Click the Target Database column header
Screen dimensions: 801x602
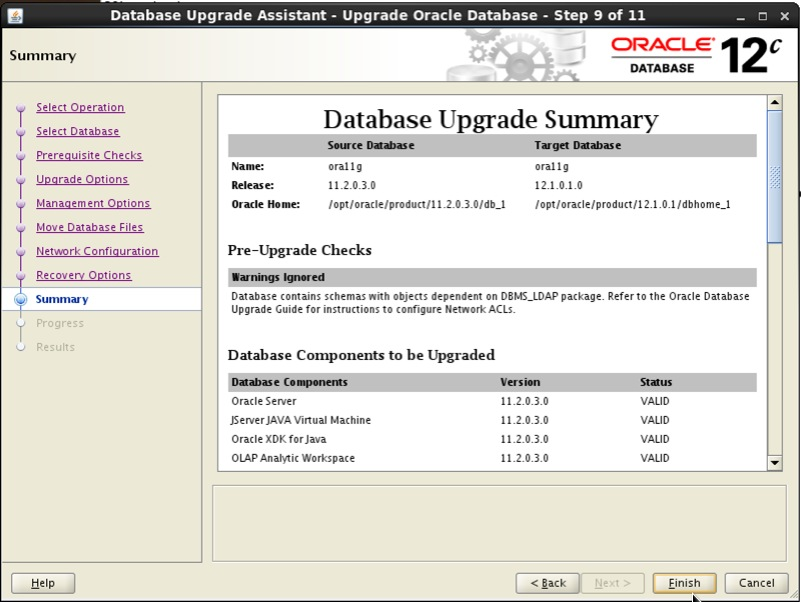click(x=578, y=146)
